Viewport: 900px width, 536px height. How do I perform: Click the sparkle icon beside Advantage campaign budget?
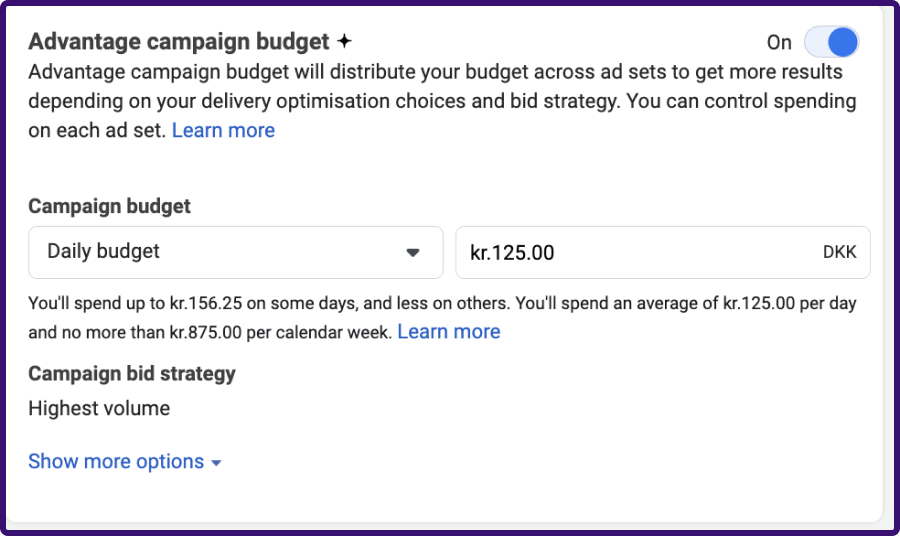coord(344,42)
